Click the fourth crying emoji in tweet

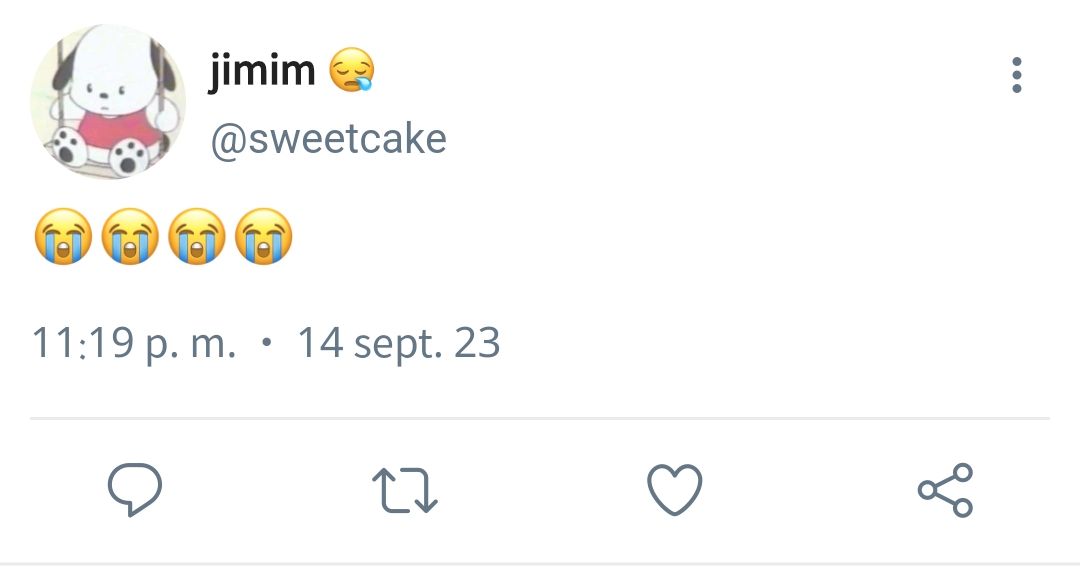[264, 236]
